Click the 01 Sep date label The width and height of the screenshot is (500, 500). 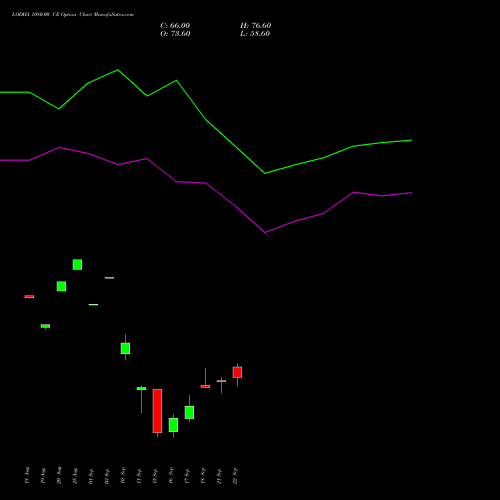[x=91, y=476]
